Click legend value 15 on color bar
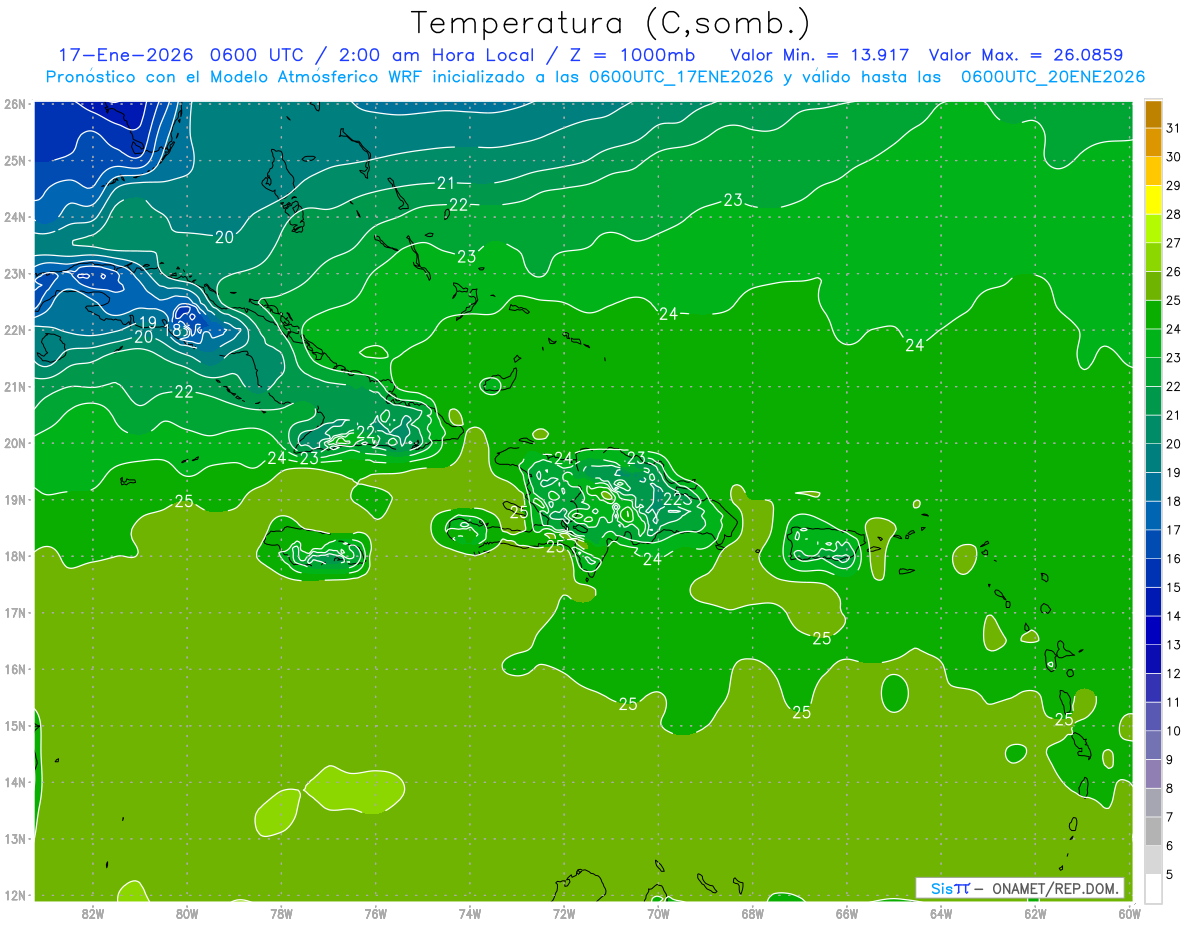1200x927 pixels. click(1174, 588)
